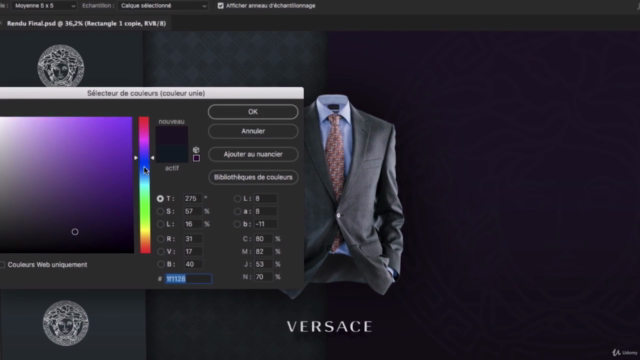Click inside the purple saturation color field

[66, 185]
